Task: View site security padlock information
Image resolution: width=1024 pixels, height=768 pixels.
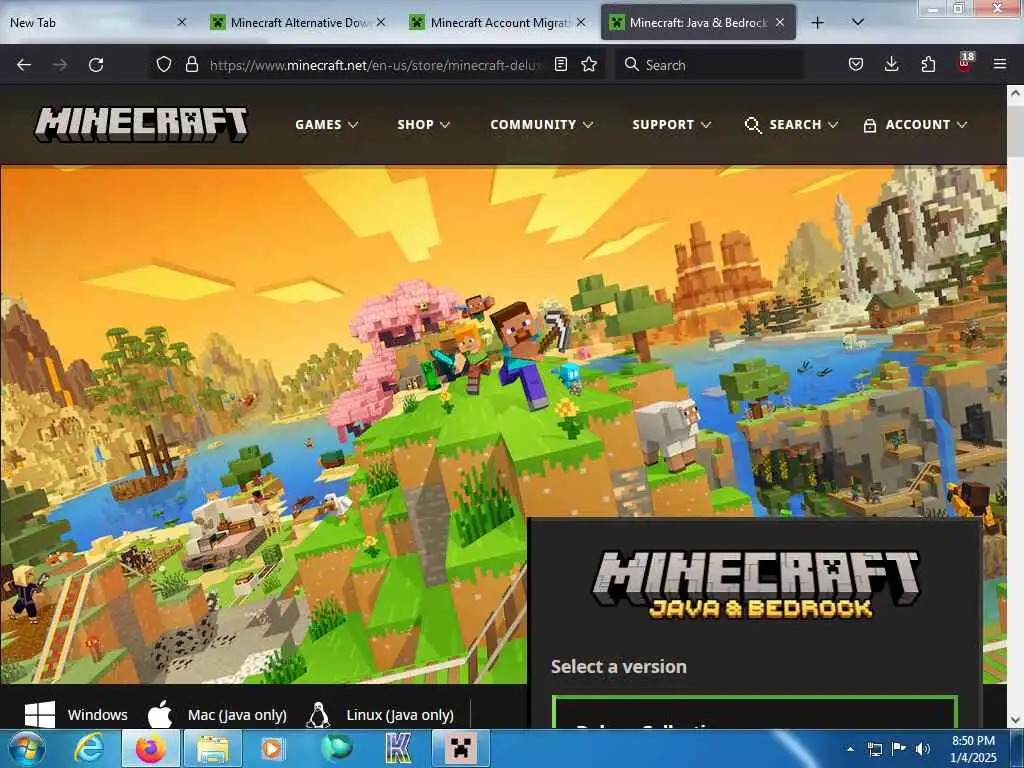Action: (191, 64)
